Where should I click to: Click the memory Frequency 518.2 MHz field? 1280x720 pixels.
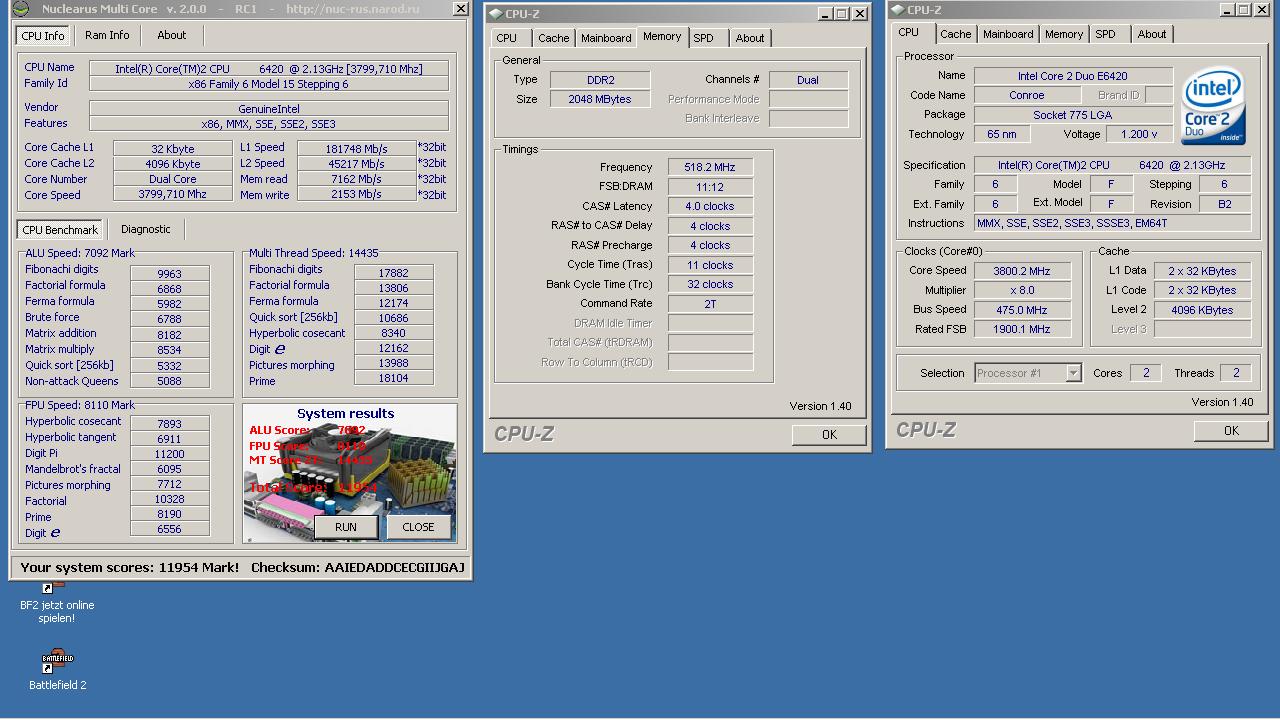point(710,167)
